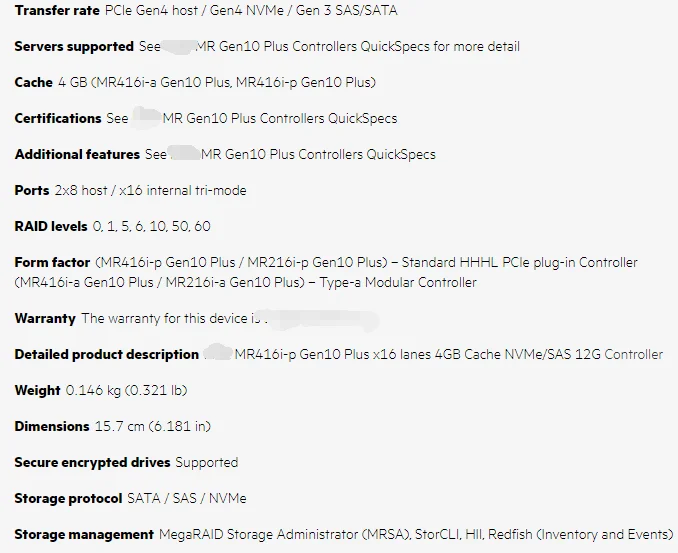Image resolution: width=678 pixels, height=553 pixels.
Task: Click the 4GB Cache NVMe/SAS 12G Controller text
Action: tap(549, 354)
